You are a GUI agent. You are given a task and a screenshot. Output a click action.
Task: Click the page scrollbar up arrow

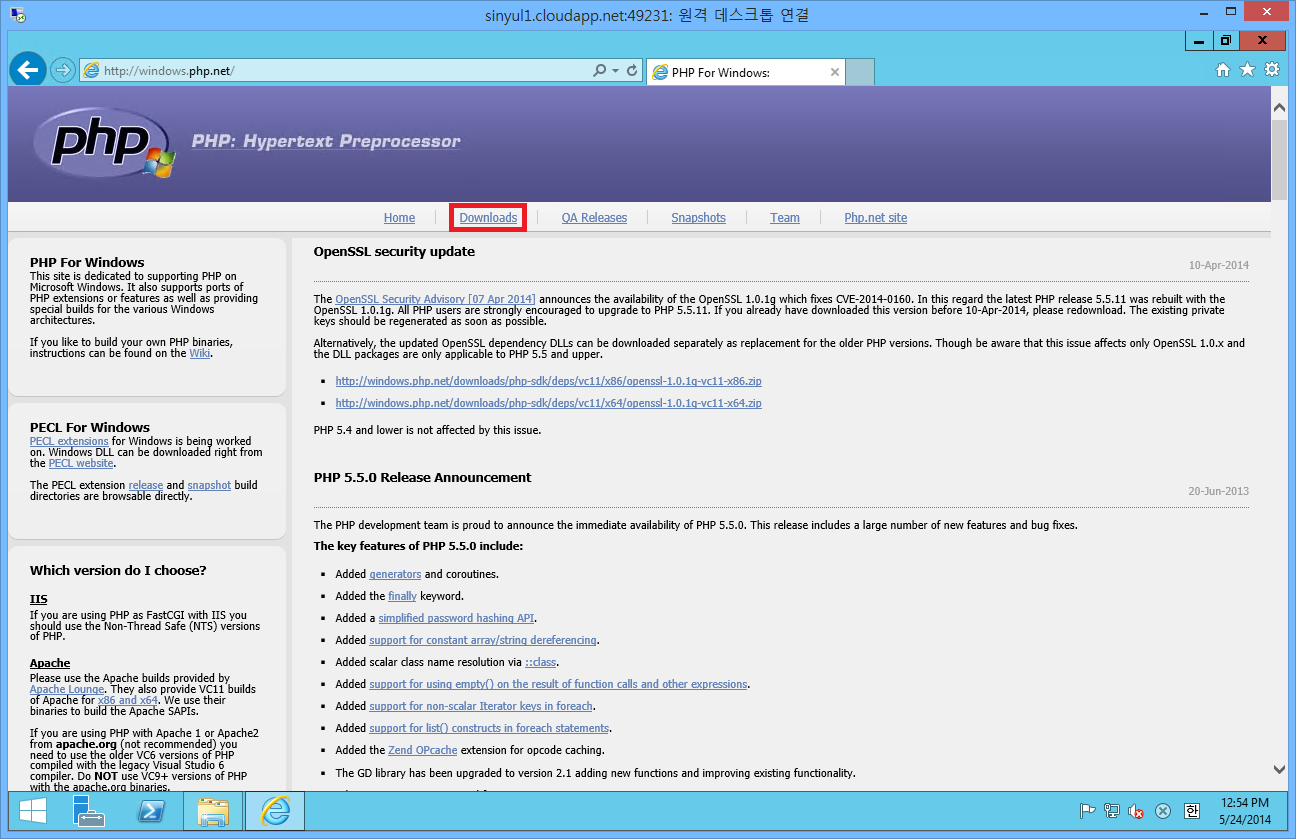point(1279,105)
